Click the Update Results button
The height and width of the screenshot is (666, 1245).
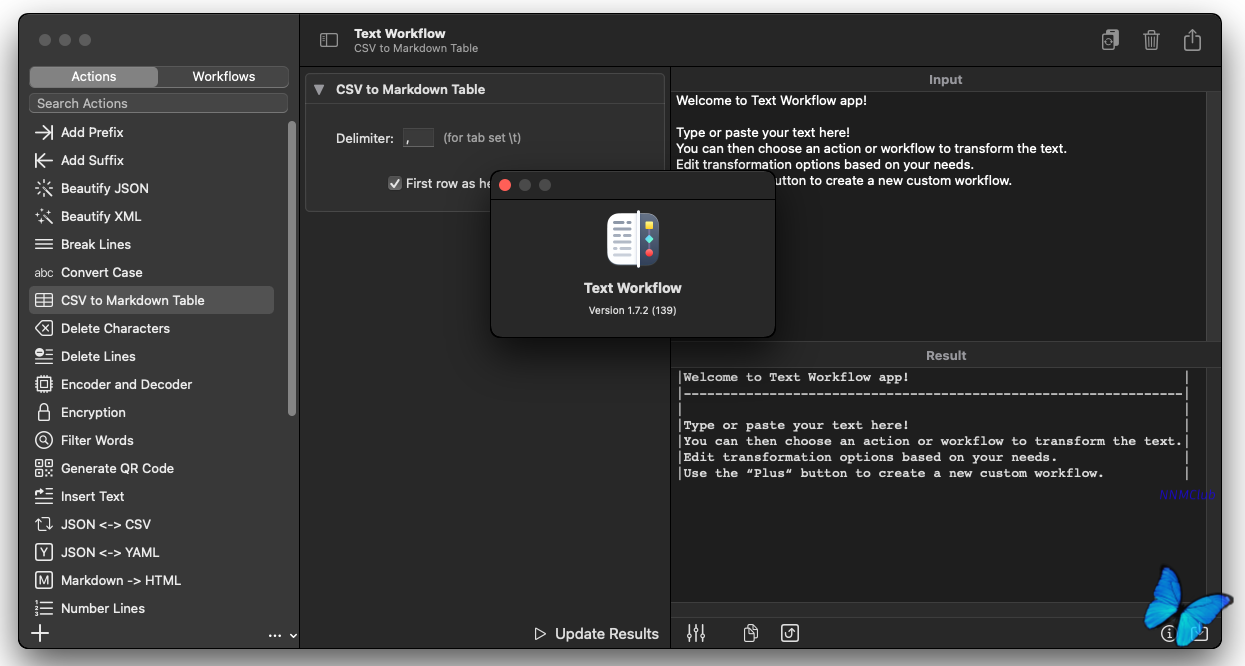coord(597,633)
